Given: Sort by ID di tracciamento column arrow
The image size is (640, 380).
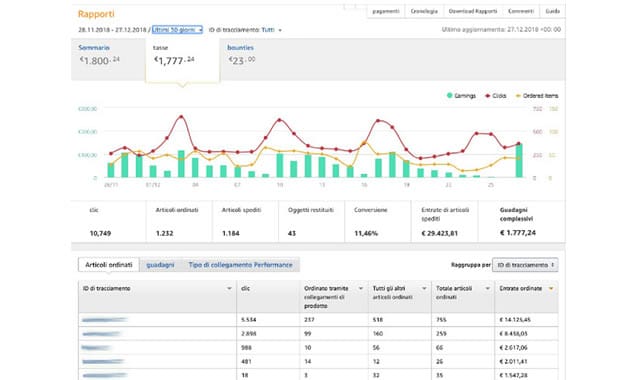Looking at the screenshot, I should [229, 289].
